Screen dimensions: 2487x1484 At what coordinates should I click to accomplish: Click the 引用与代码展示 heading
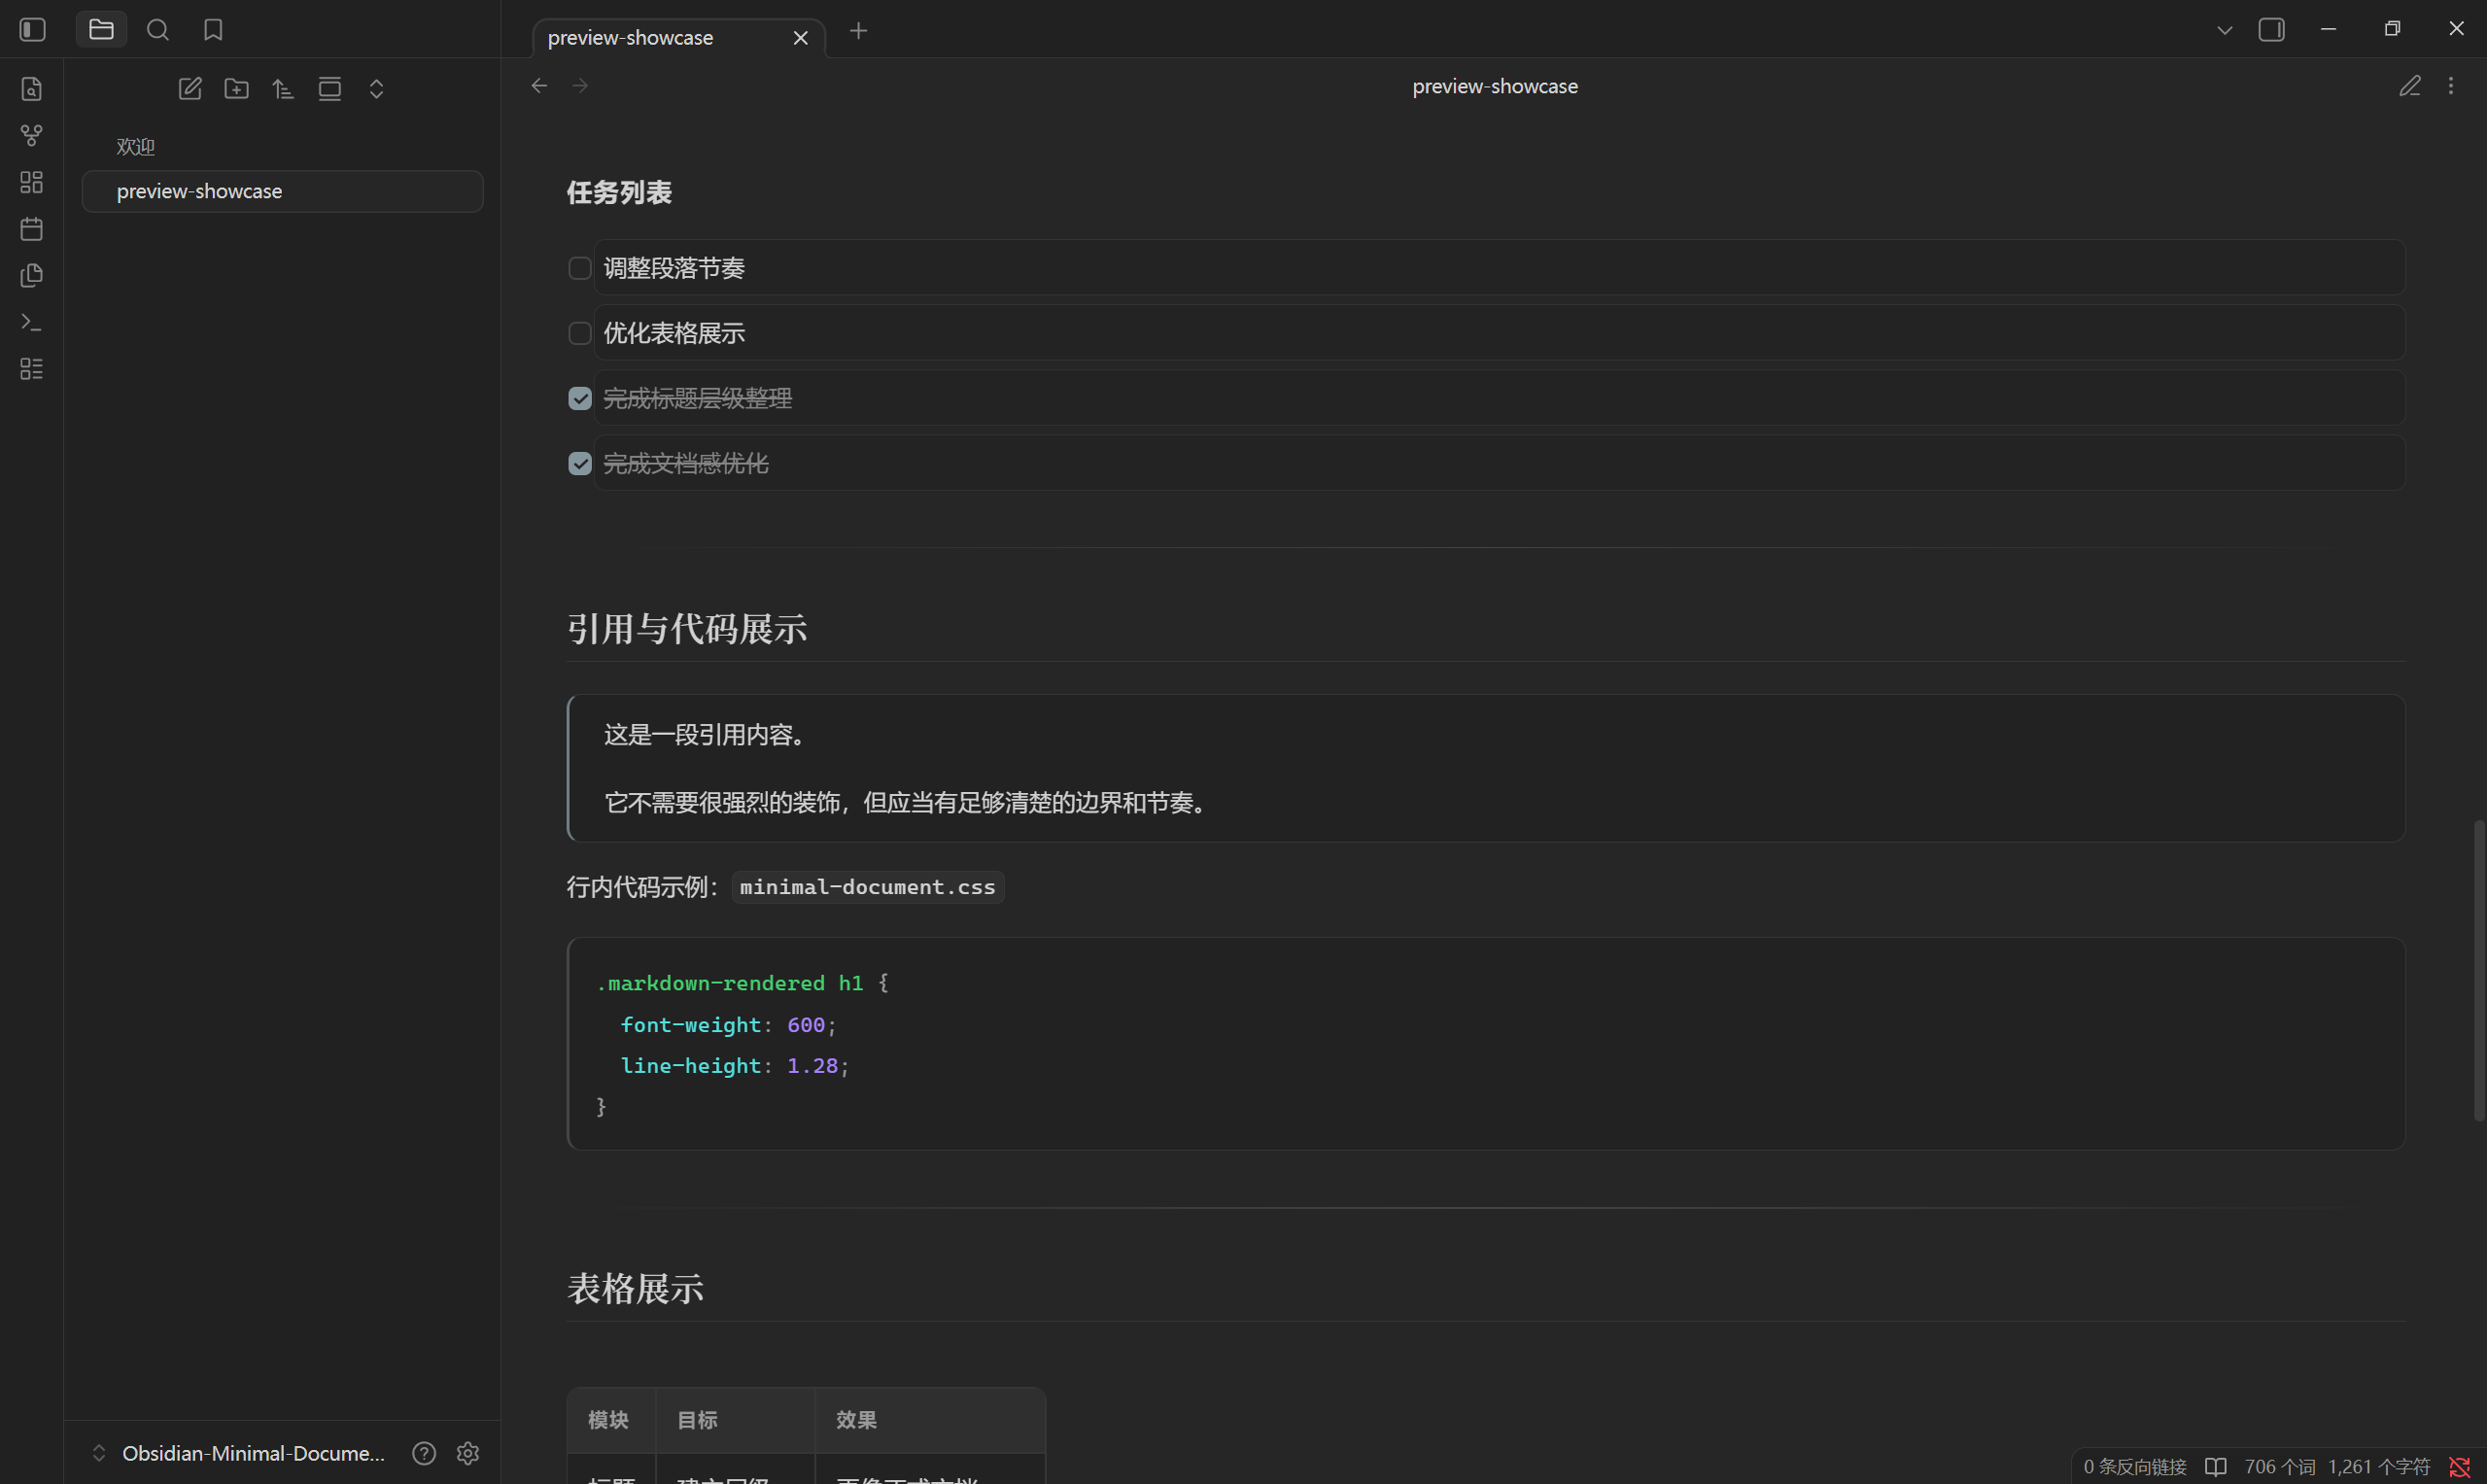pyautogui.click(x=687, y=629)
